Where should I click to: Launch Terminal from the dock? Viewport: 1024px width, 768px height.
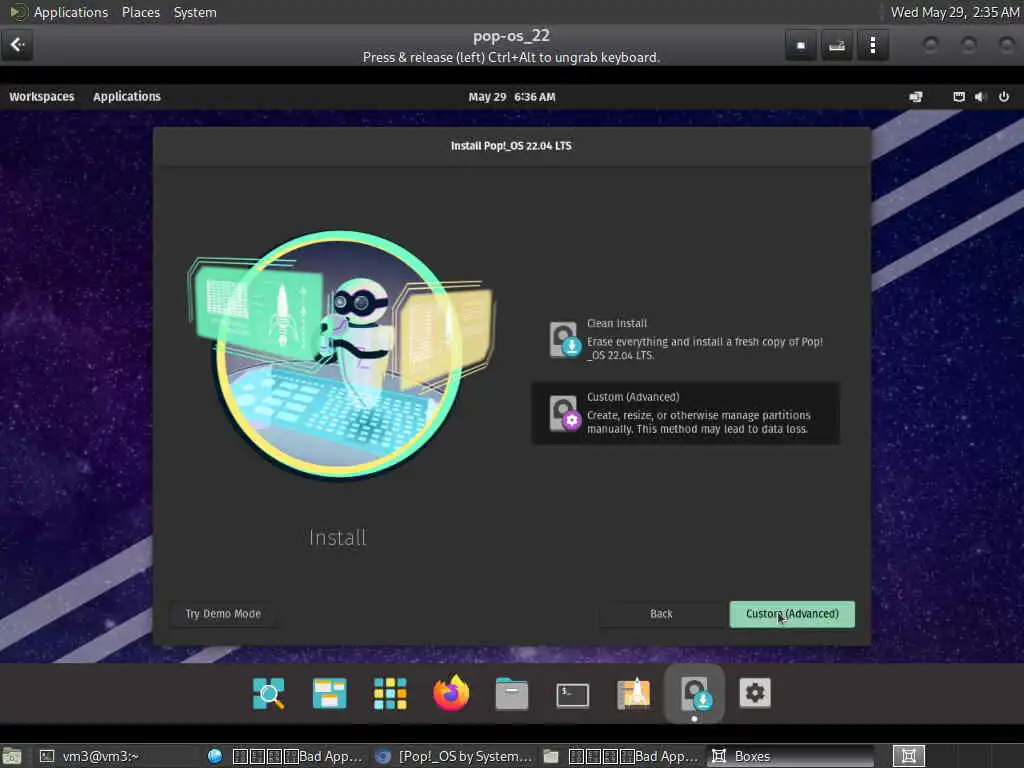click(572, 694)
